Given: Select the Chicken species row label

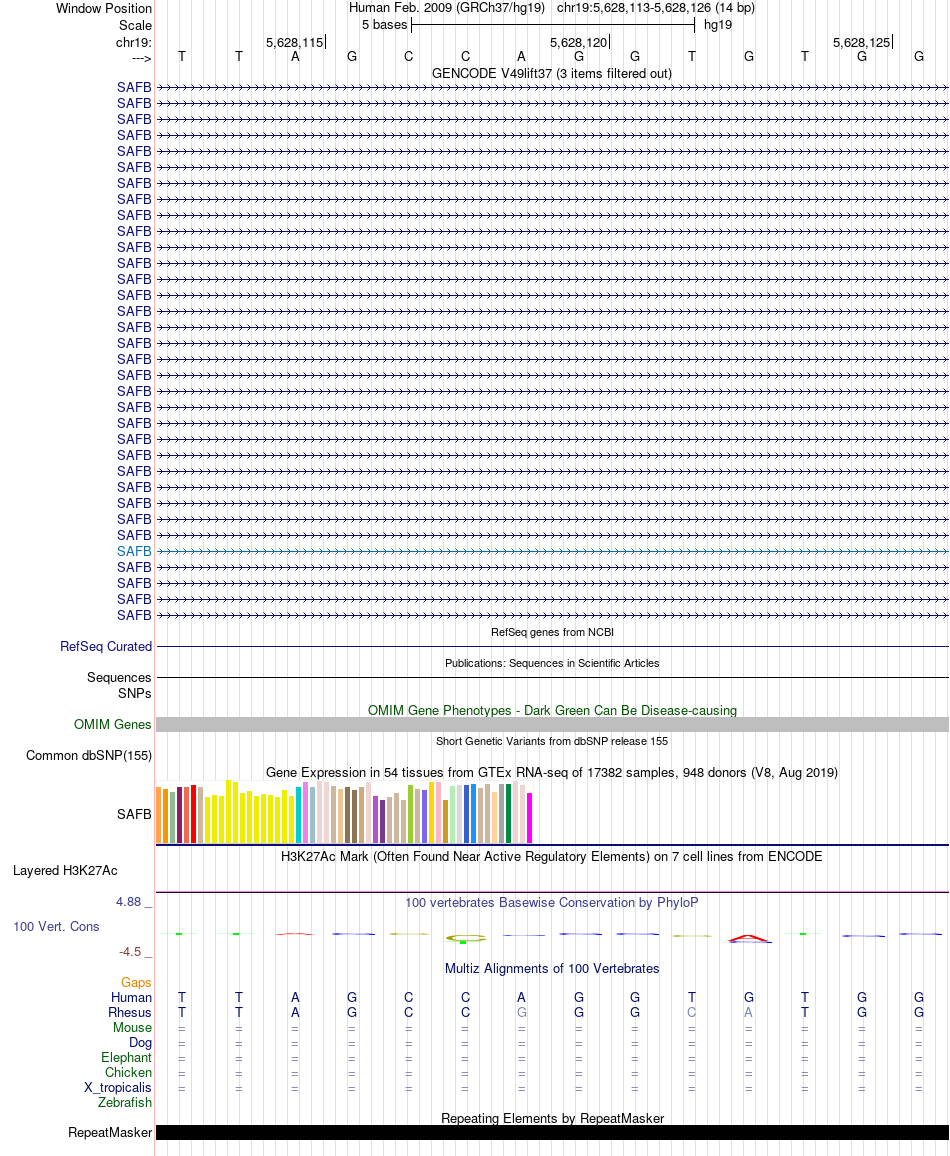Looking at the screenshot, I should click(128, 1073).
